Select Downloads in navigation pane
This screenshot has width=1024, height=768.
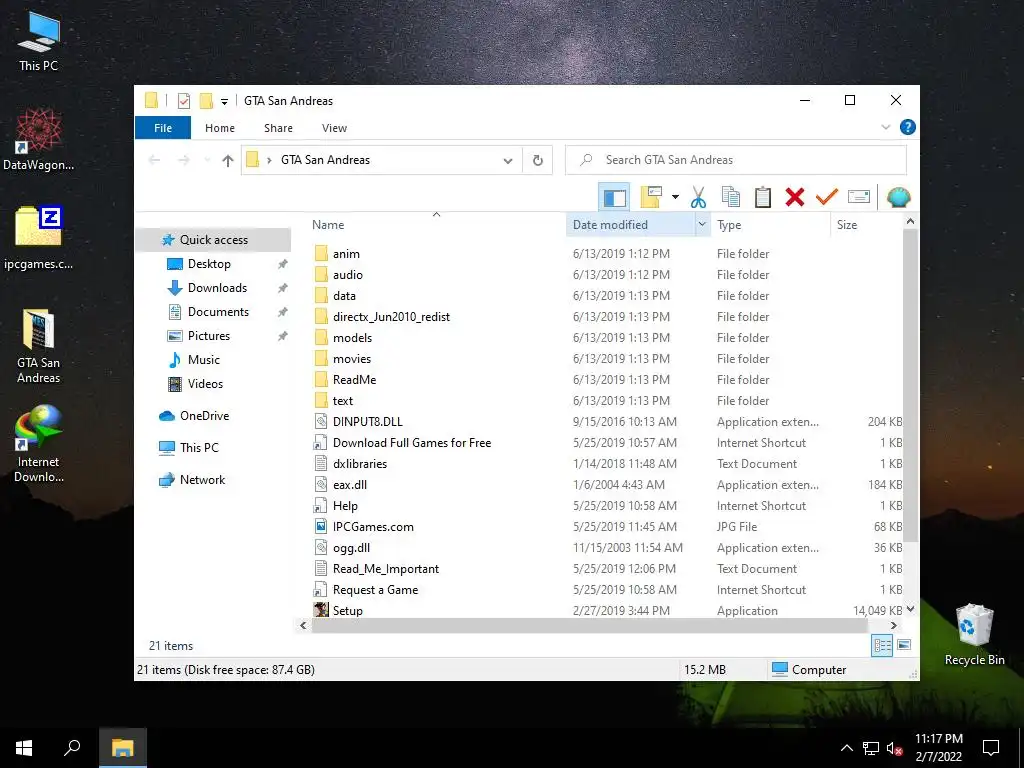click(217, 288)
